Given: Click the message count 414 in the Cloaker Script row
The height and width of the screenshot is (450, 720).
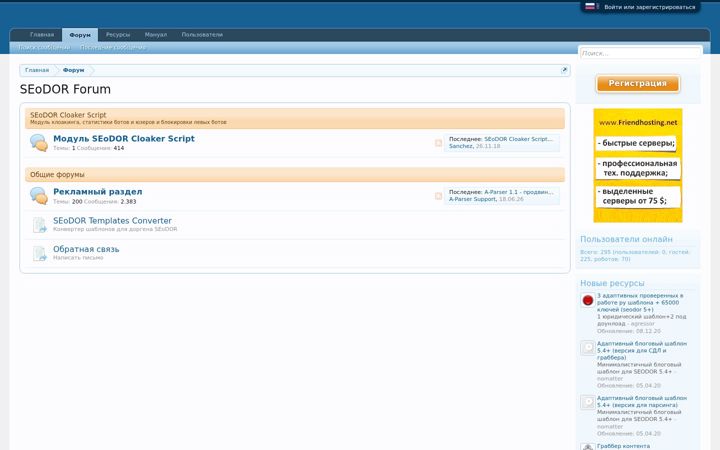Looking at the screenshot, I should point(119,148).
